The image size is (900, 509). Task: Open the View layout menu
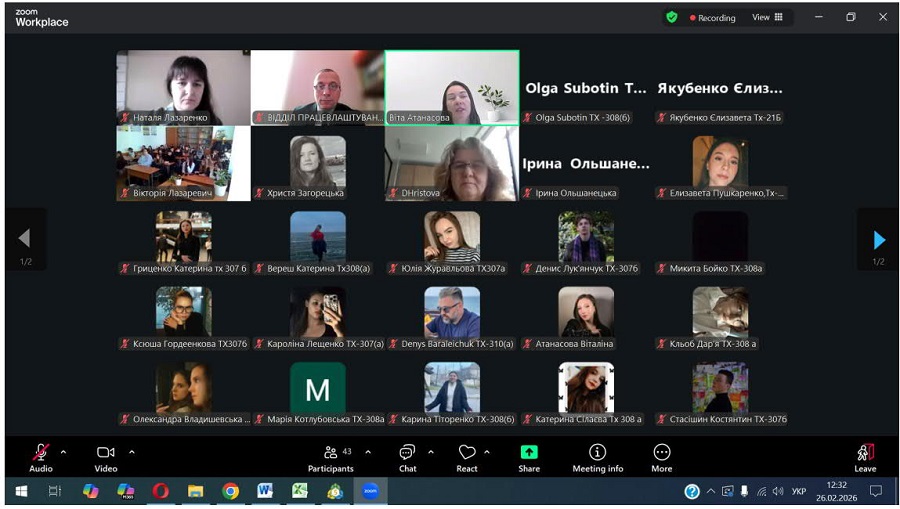point(768,17)
